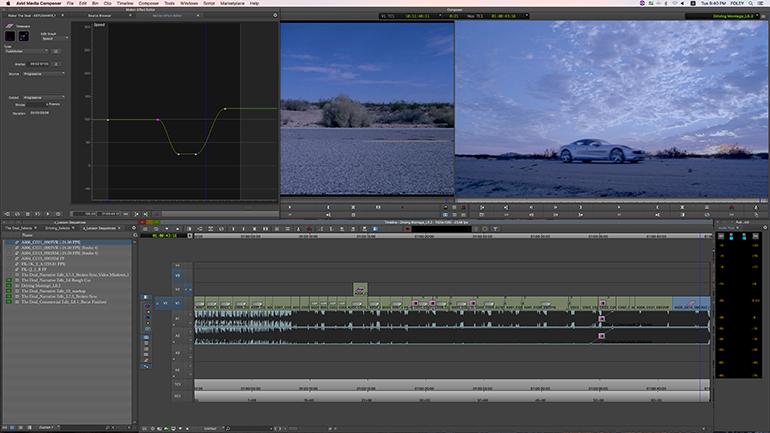Open the Edit Graph Speed dropdown

(54, 36)
